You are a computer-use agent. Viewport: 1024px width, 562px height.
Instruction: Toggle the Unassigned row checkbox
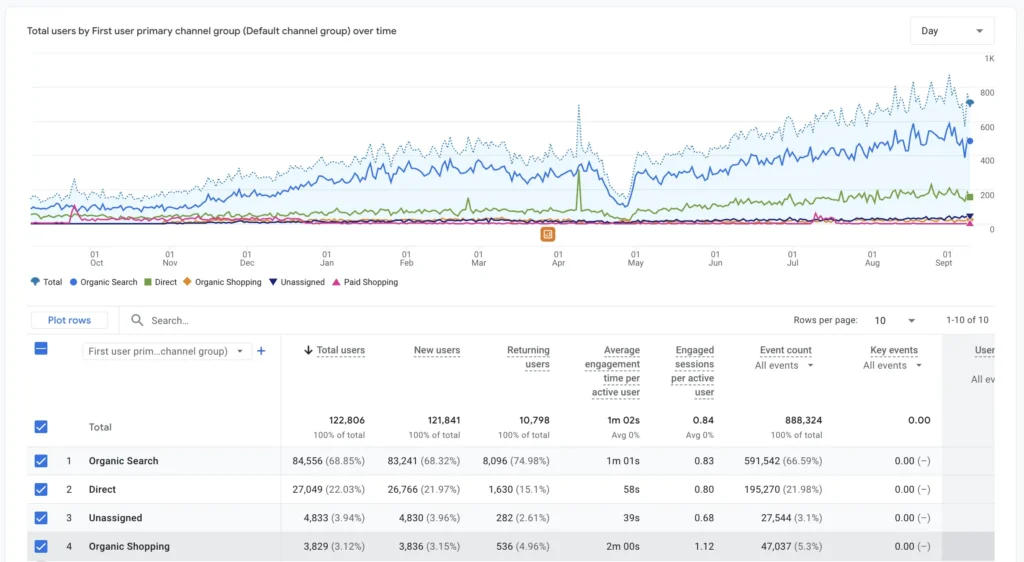pos(41,518)
